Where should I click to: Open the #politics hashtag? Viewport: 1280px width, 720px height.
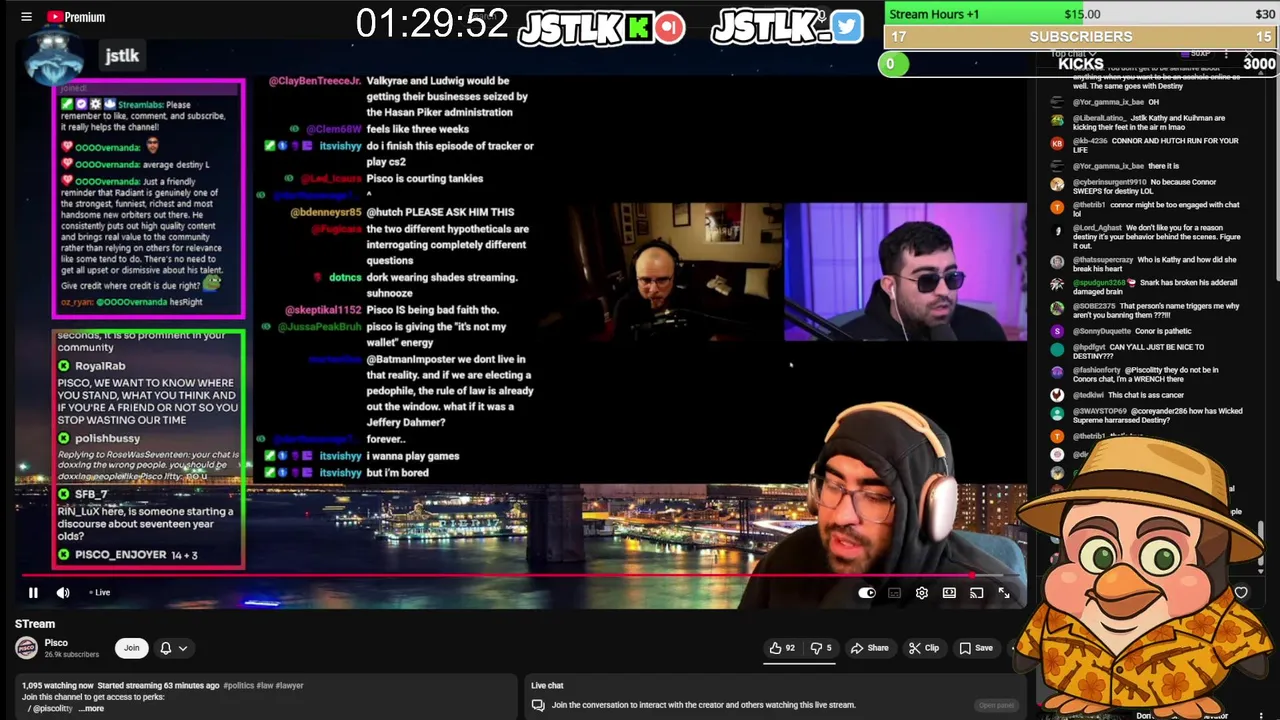coord(238,686)
